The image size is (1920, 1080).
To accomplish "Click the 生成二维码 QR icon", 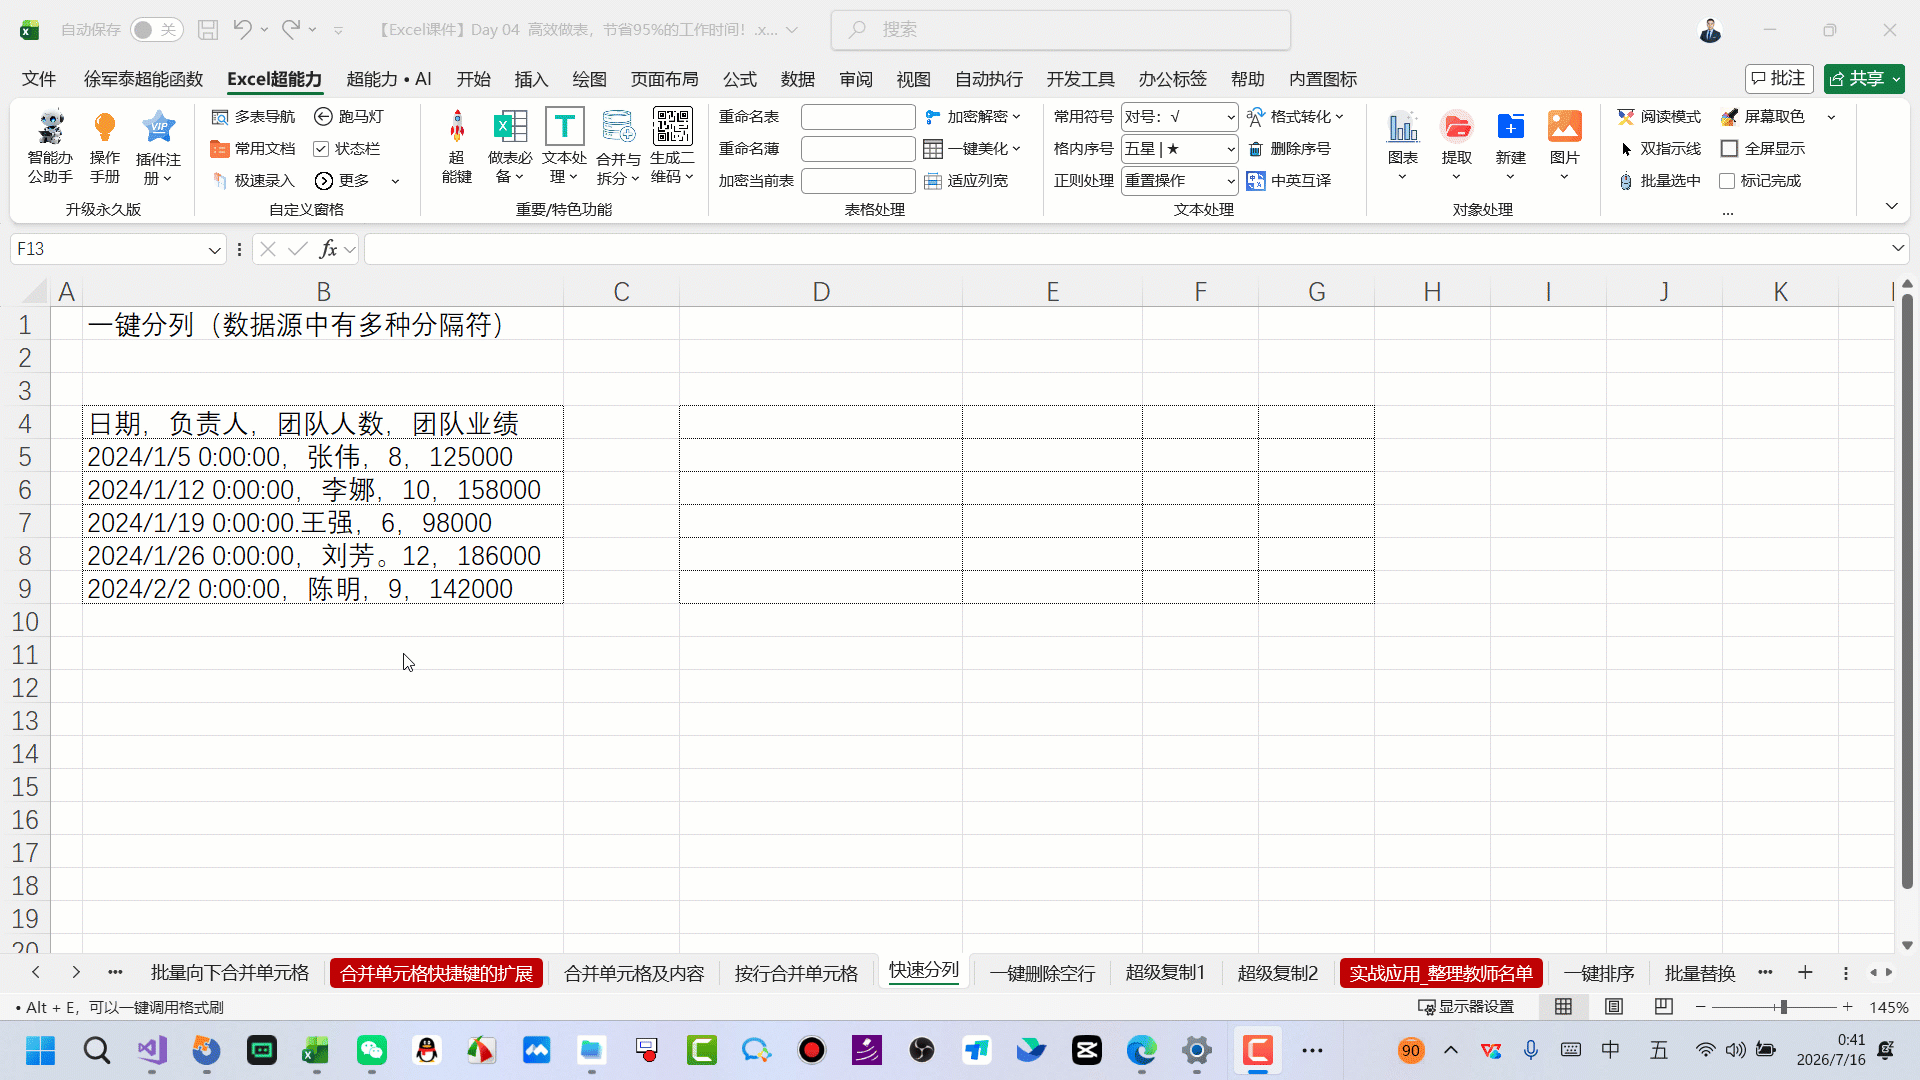I will [672, 147].
